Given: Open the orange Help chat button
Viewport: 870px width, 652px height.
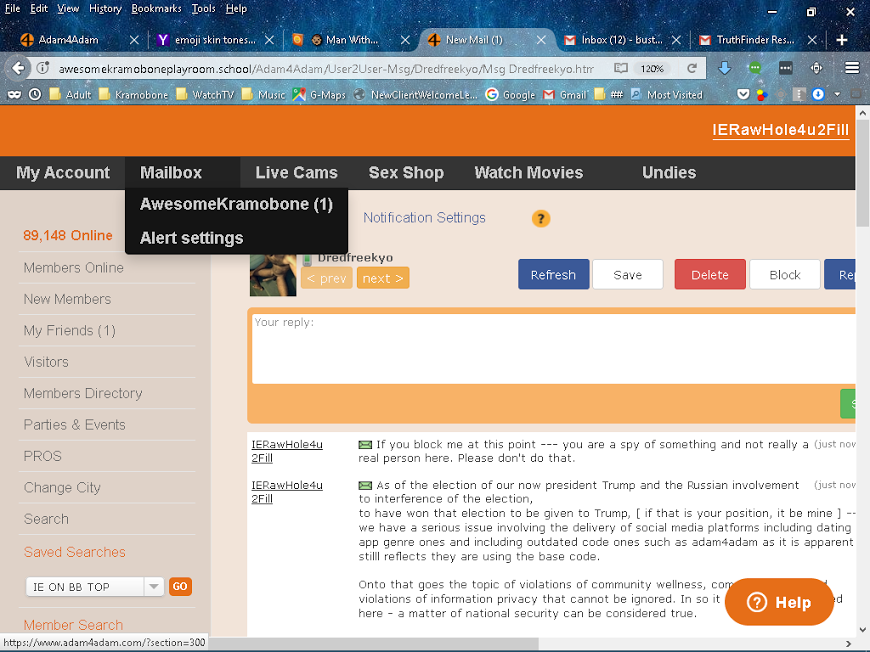Looking at the screenshot, I should 779,602.
